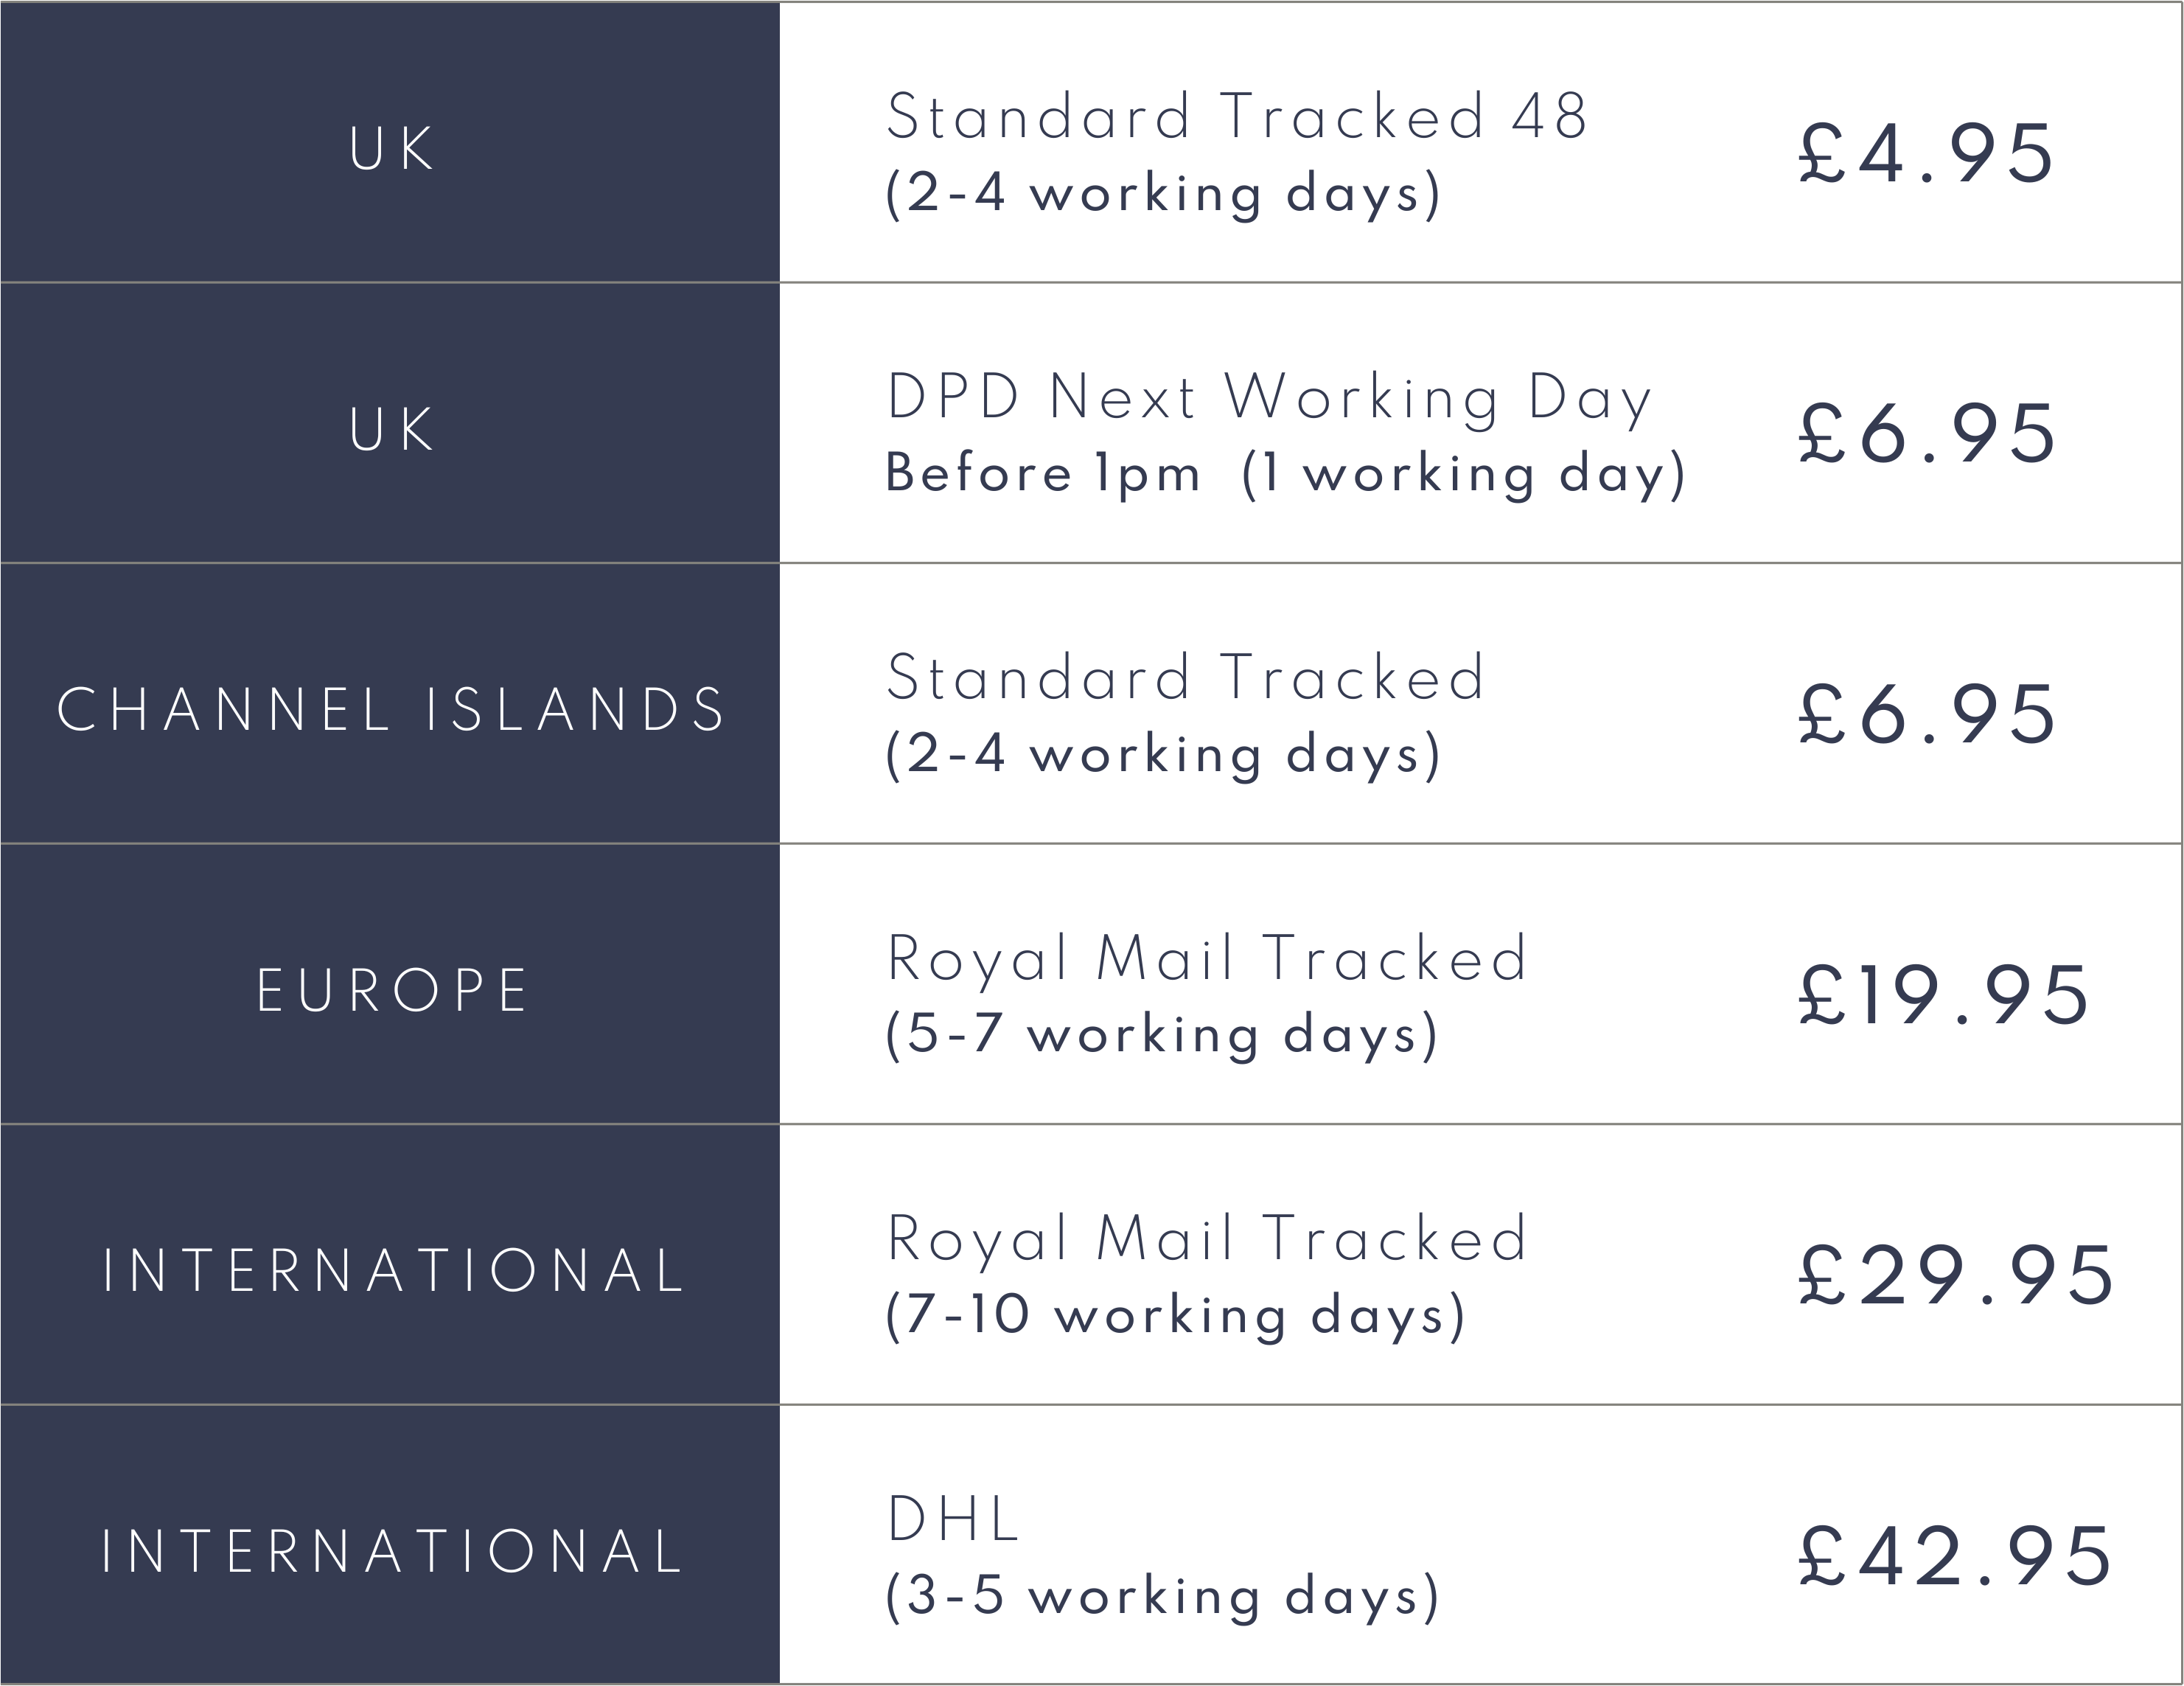Click the DHL service name
This screenshot has width=2184, height=1686.
click(952, 1519)
